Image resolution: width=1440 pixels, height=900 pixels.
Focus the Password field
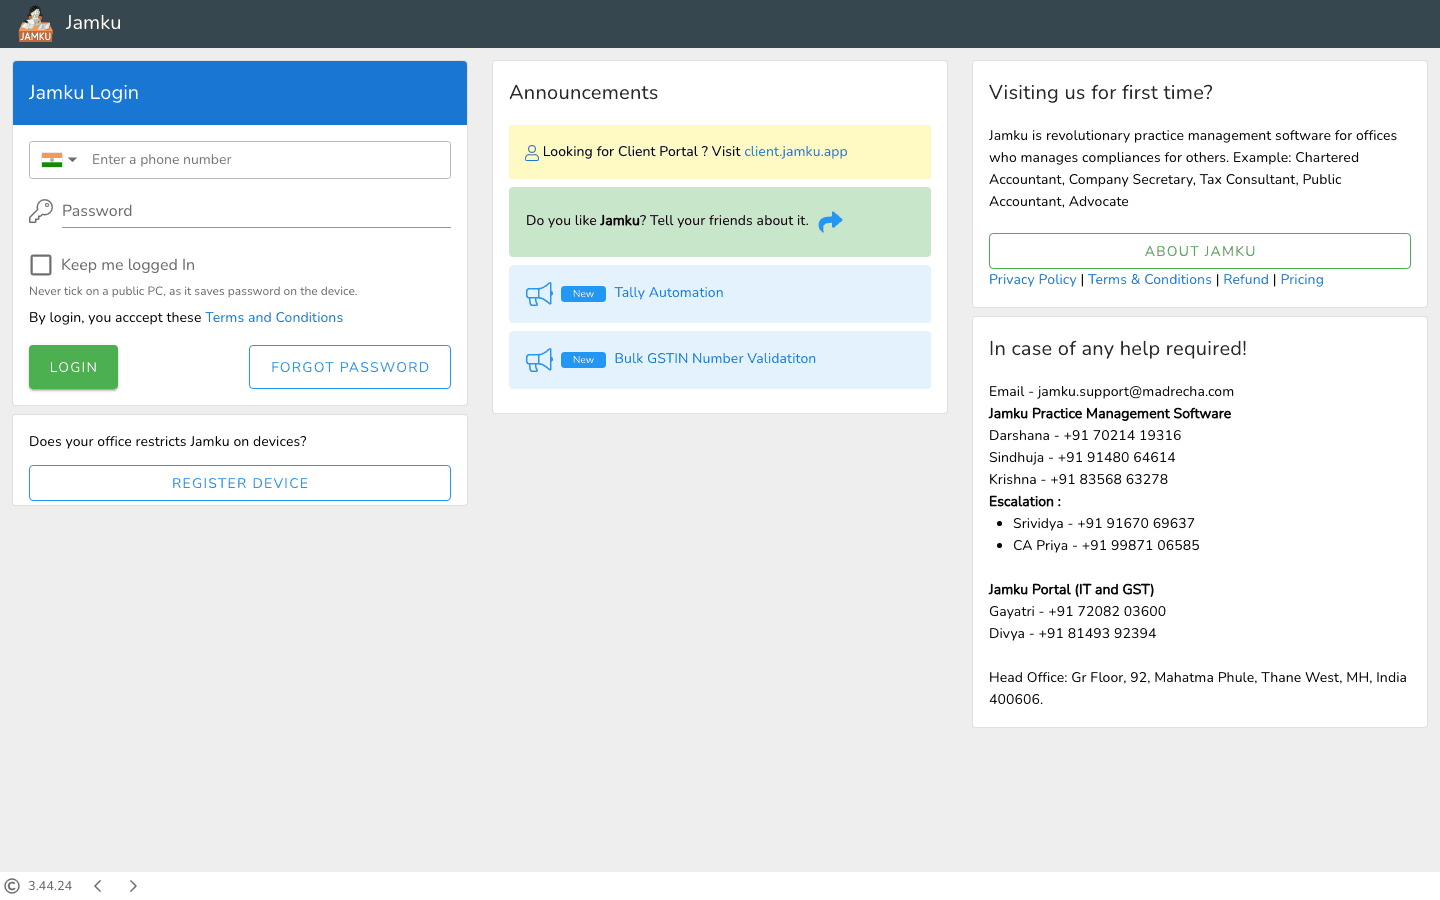point(256,211)
